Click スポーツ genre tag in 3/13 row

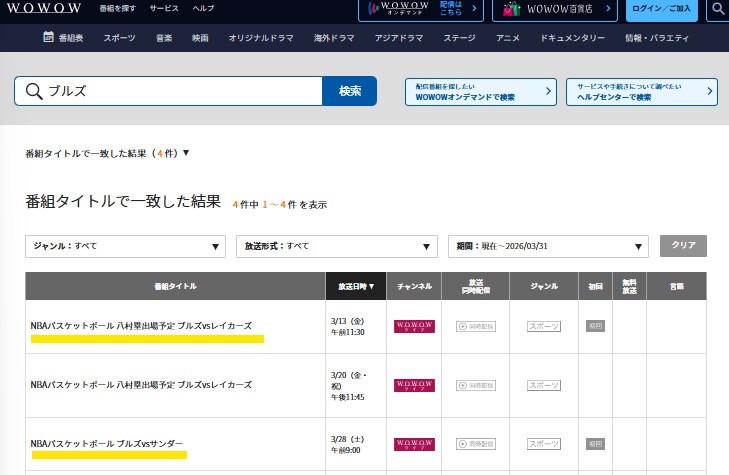(544, 326)
